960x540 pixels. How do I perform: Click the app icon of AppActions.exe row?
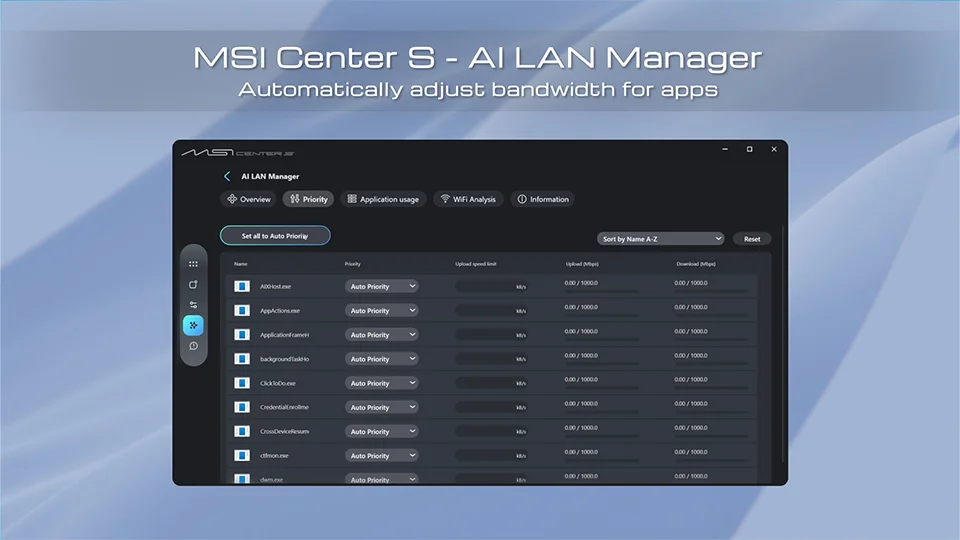coord(242,310)
